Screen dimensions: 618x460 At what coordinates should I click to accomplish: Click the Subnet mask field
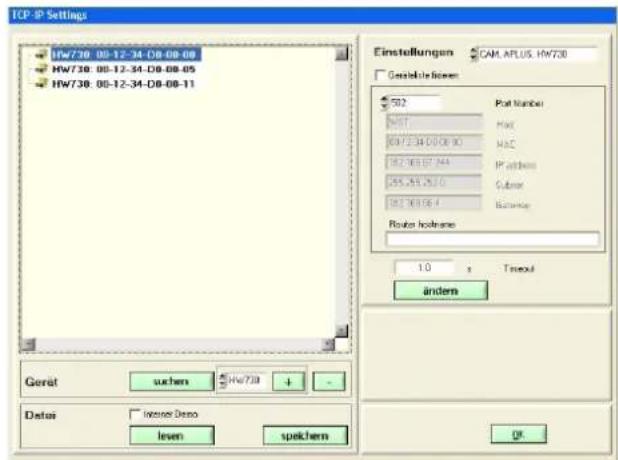pyautogui.click(x=434, y=183)
